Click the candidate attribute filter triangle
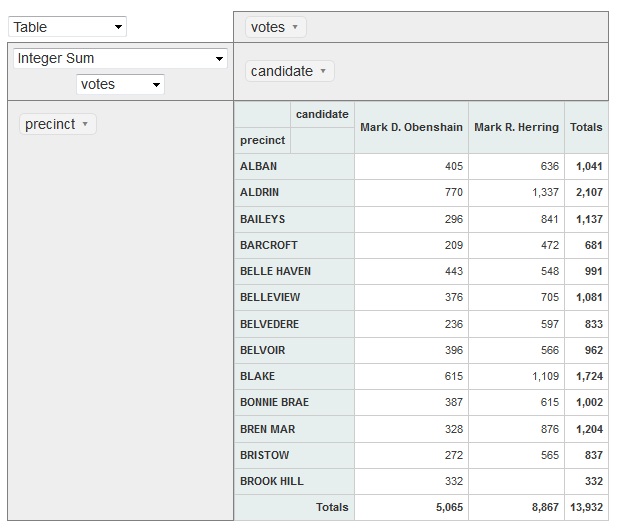Image resolution: width=622 pixels, height=531 pixels. point(323,71)
